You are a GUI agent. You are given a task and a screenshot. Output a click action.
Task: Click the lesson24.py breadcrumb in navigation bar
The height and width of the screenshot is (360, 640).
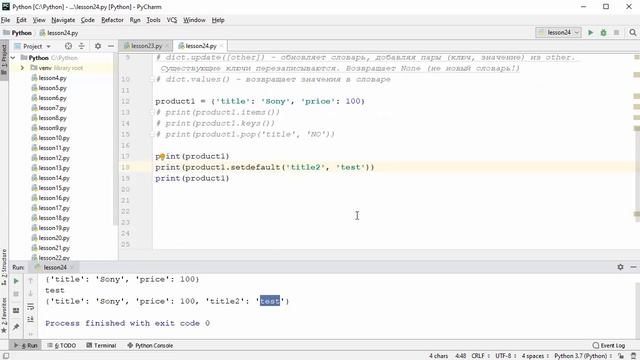click(x=59, y=33)
